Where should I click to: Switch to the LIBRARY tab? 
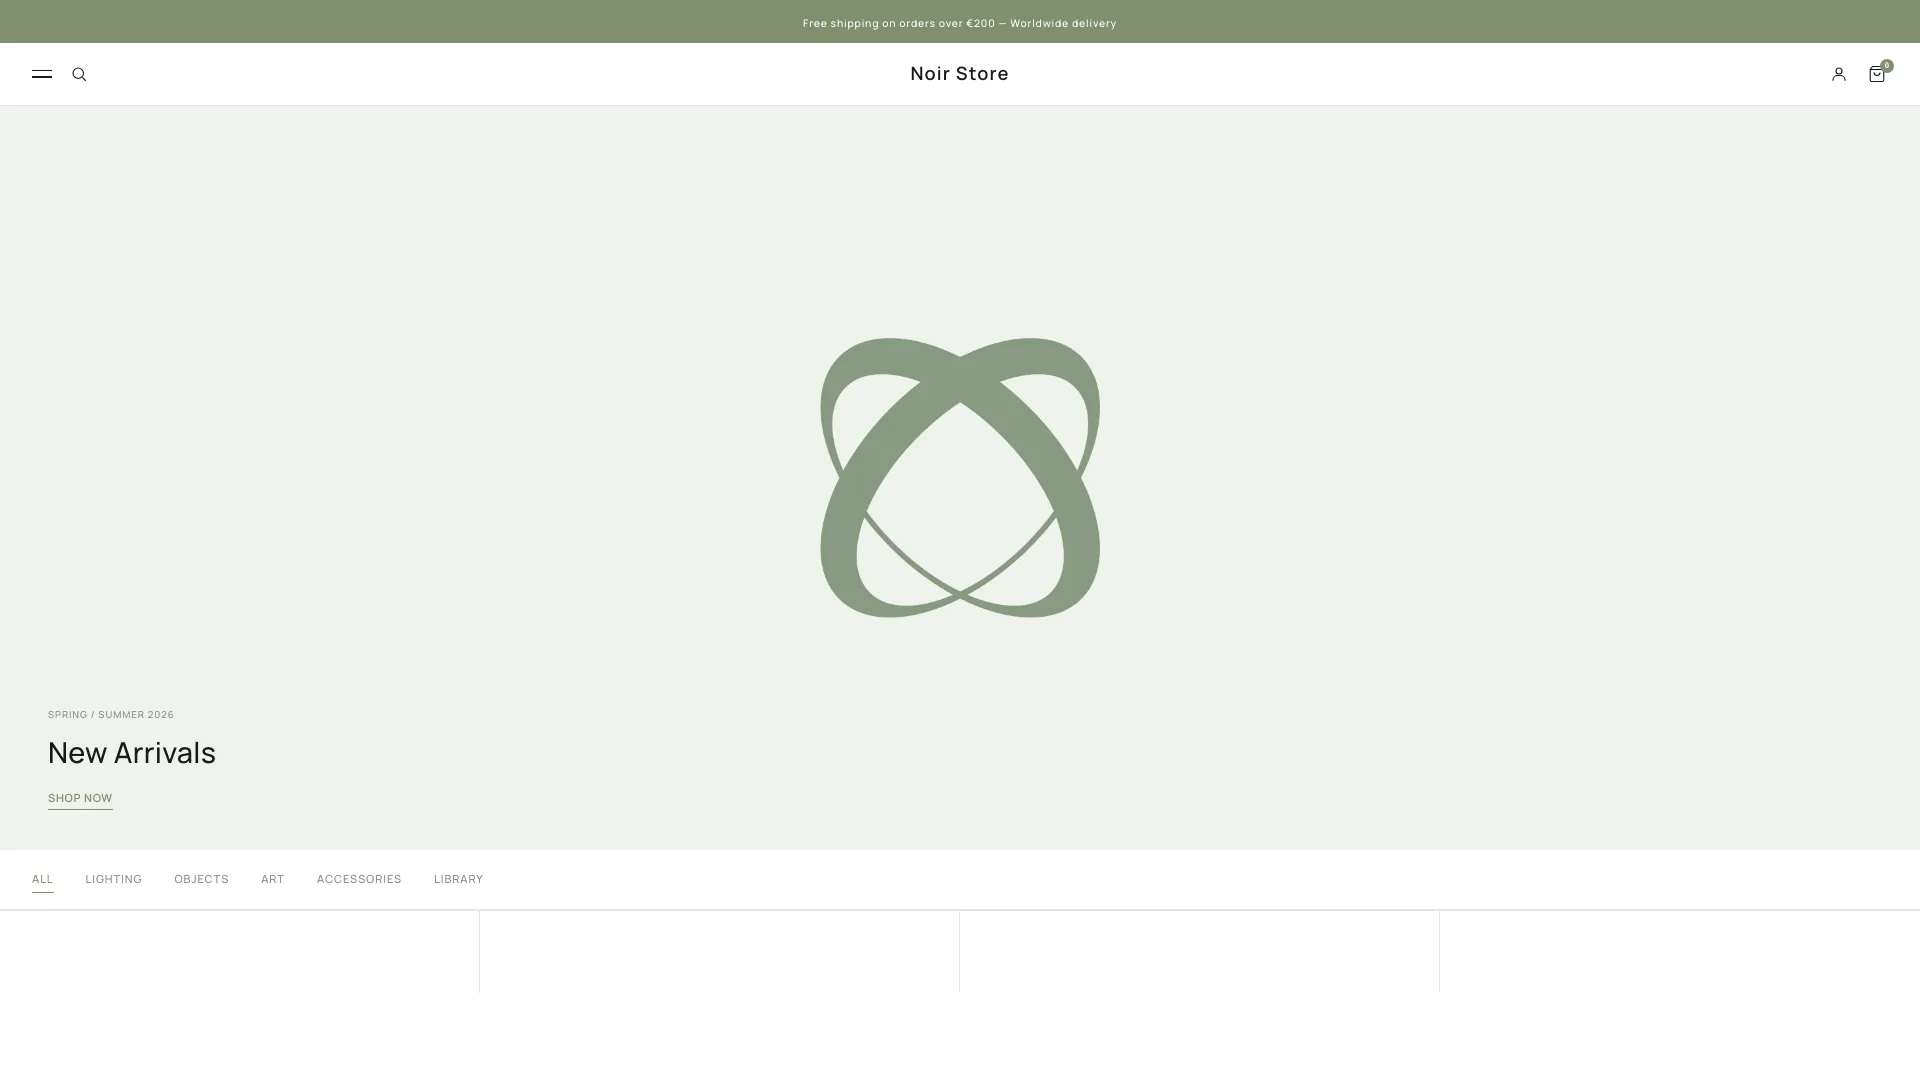pos(458,879)
